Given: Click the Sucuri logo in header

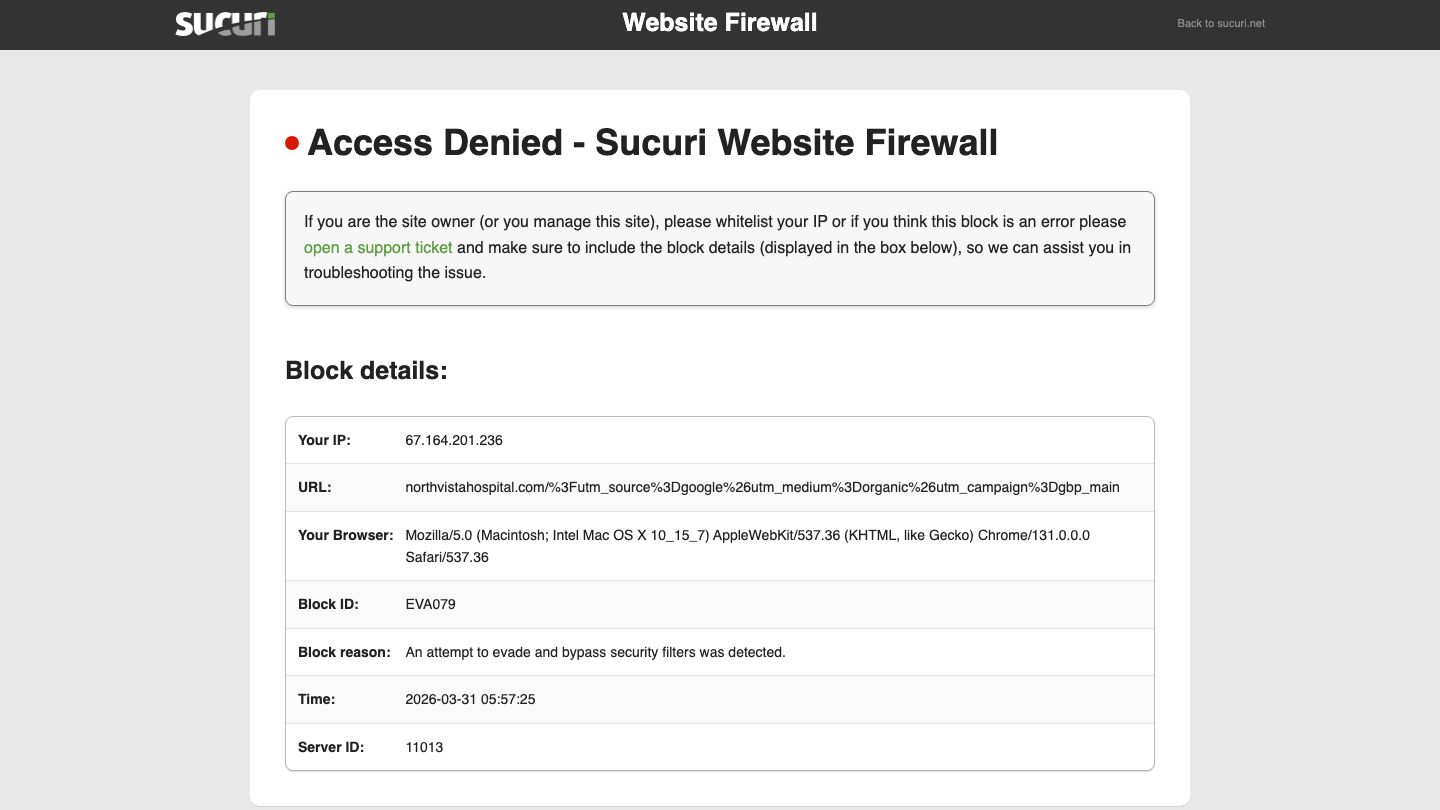Looking at the screenshot, I should click(x=225, y=24).
